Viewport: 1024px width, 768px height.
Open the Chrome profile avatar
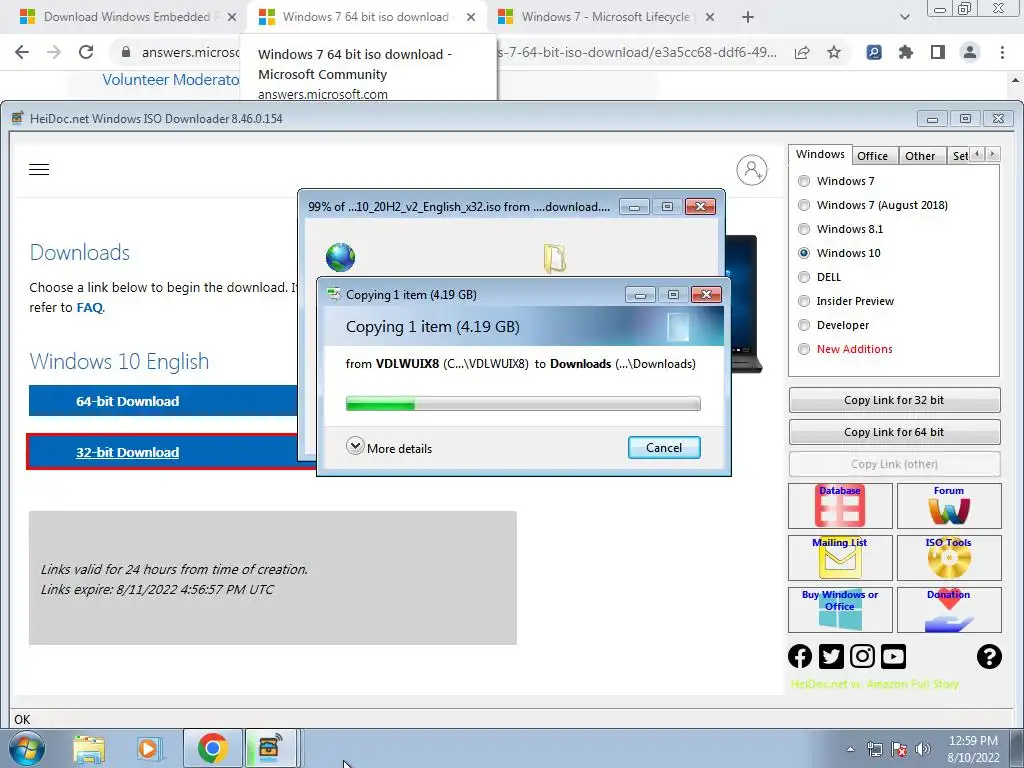tap(970, 52)
